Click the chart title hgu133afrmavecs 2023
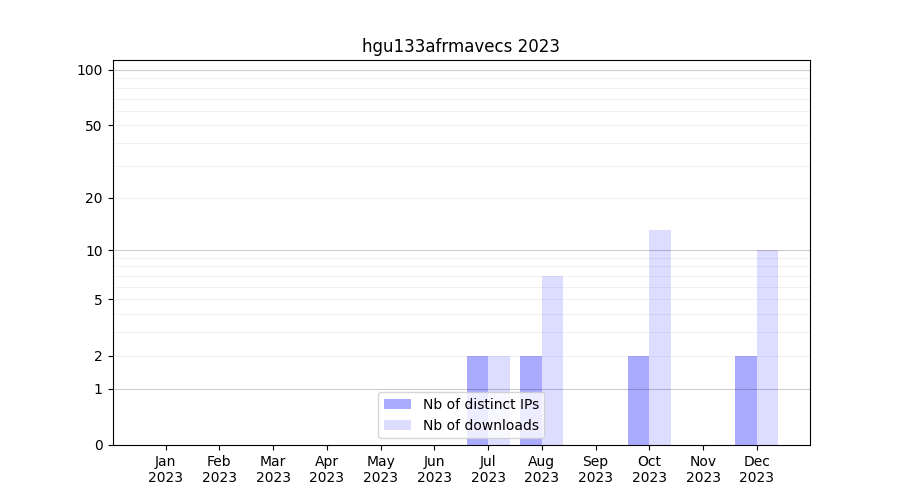Viewport: 900px width, 500px height. (x=460, y=46)
